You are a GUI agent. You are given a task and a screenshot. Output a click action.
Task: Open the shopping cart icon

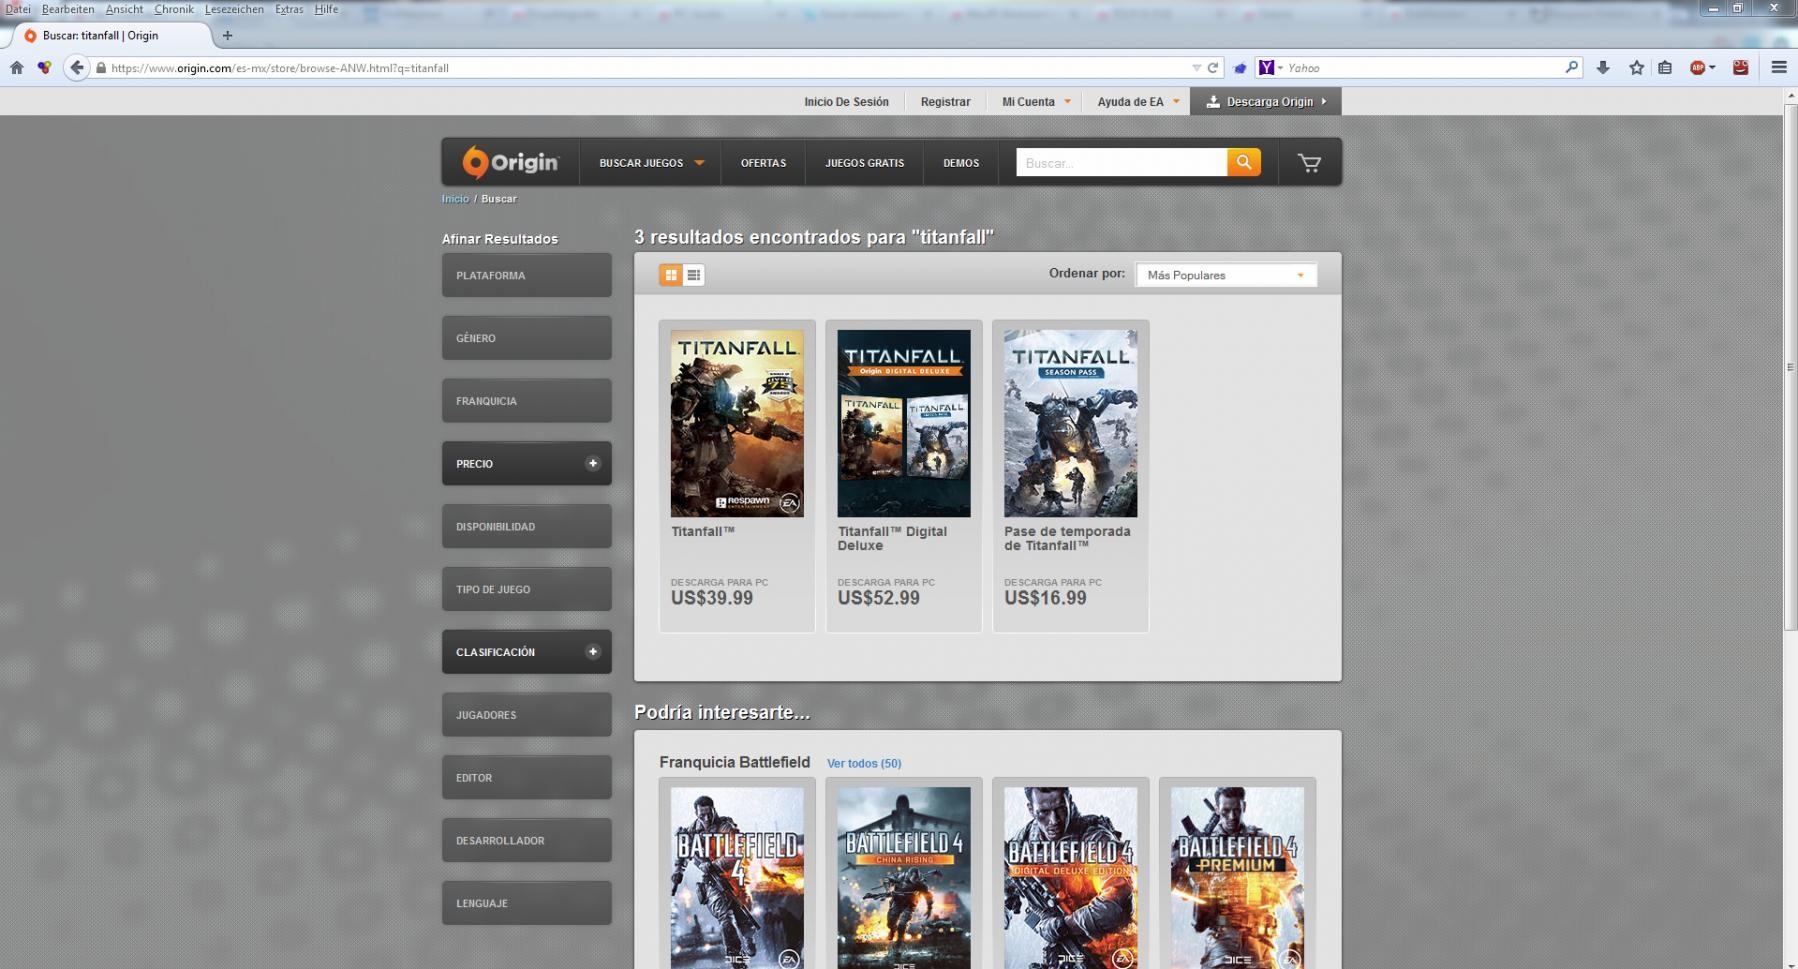click(1309, 163)
